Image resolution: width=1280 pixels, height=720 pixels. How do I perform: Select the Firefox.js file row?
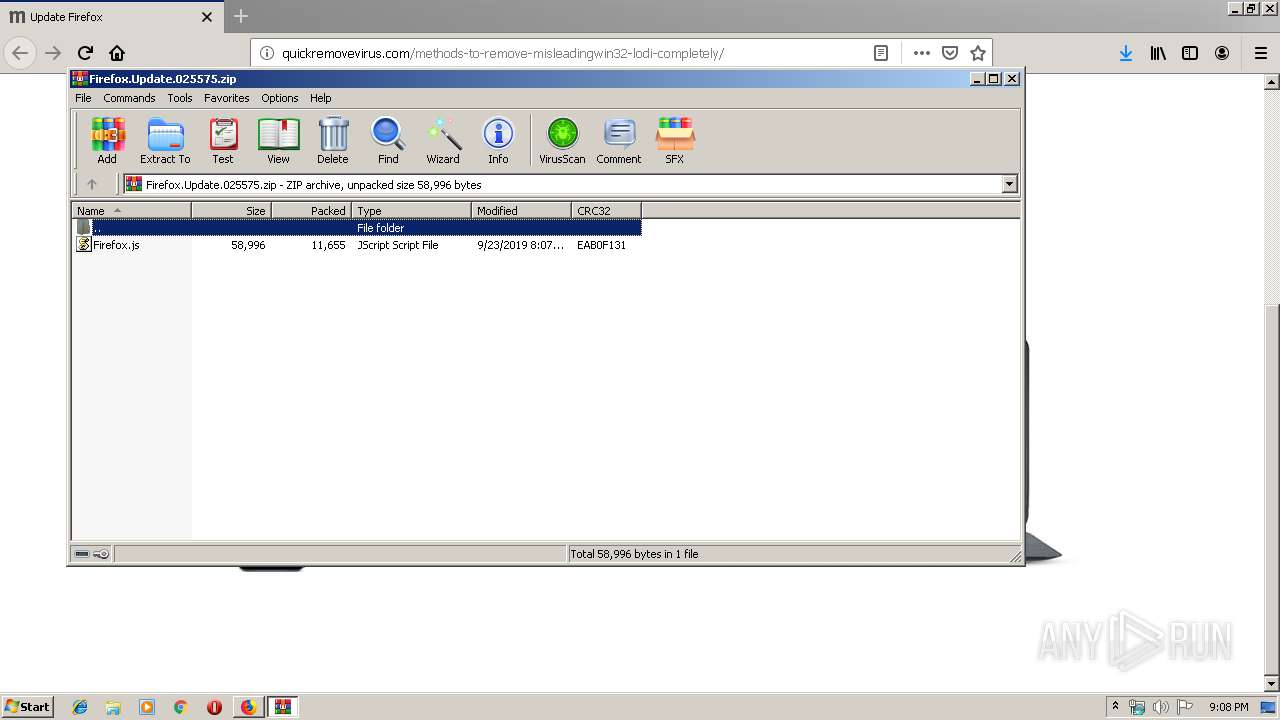[x=356, y=245]
